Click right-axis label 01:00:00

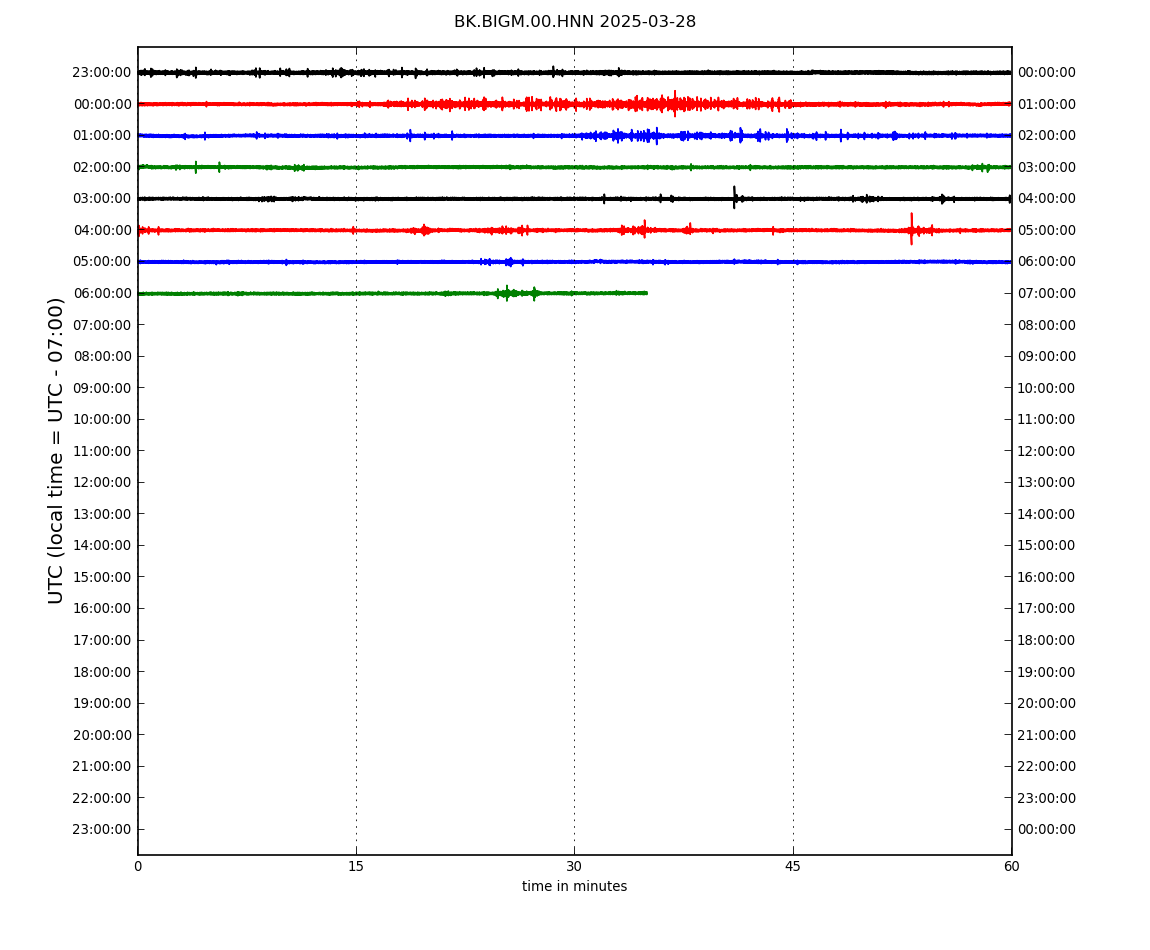(1047, 104)
